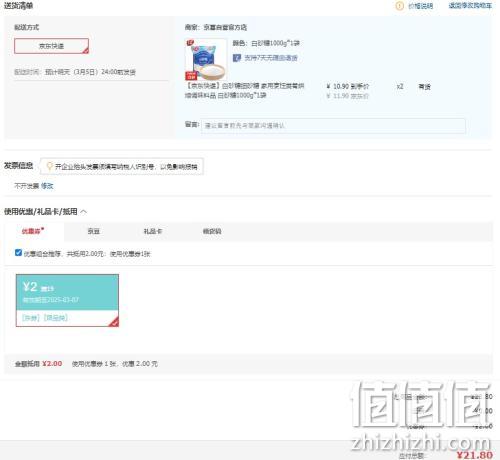Open the 领货码 tab

pos(212,231)
